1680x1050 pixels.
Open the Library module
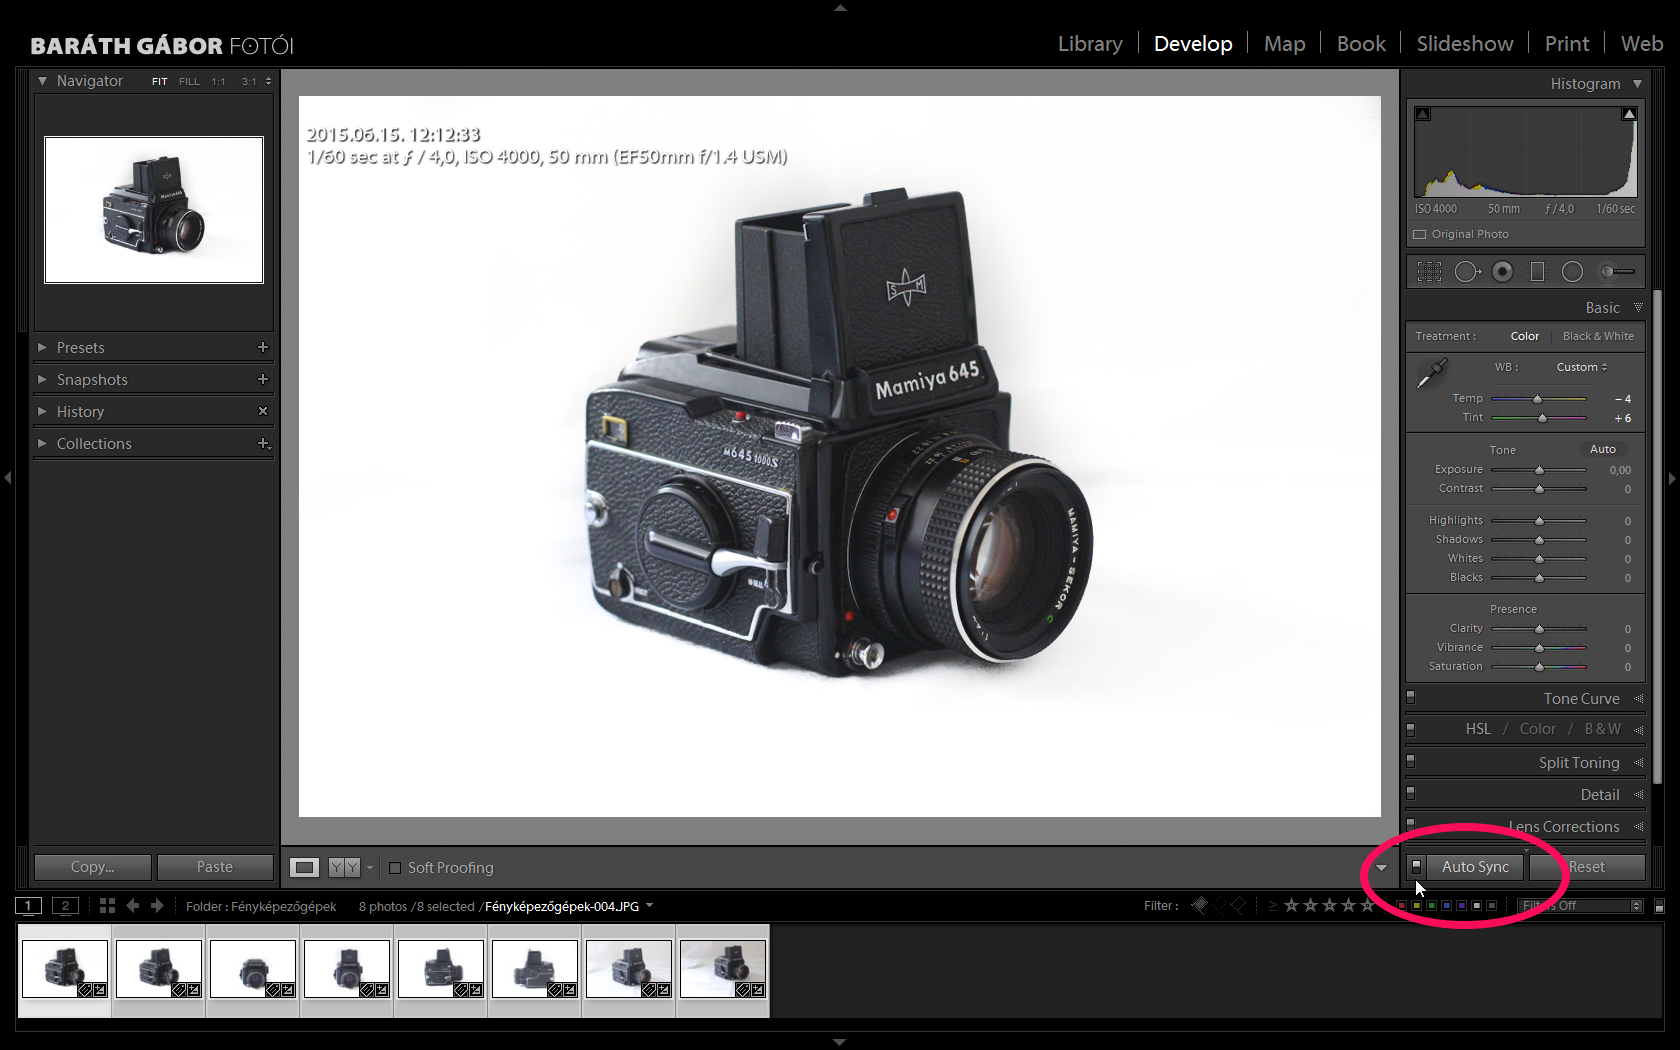tap(1090, 44)
